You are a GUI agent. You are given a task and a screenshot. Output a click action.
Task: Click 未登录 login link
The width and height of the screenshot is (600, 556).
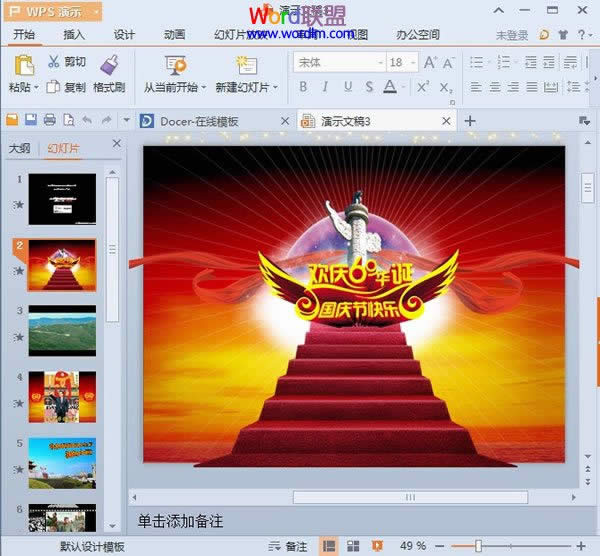(x=512, y=35)
